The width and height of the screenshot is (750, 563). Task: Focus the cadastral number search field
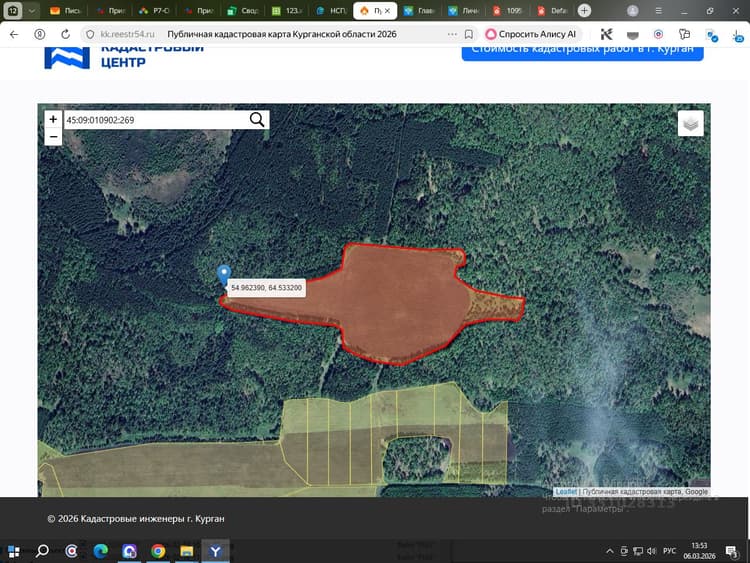pos(156,120)
